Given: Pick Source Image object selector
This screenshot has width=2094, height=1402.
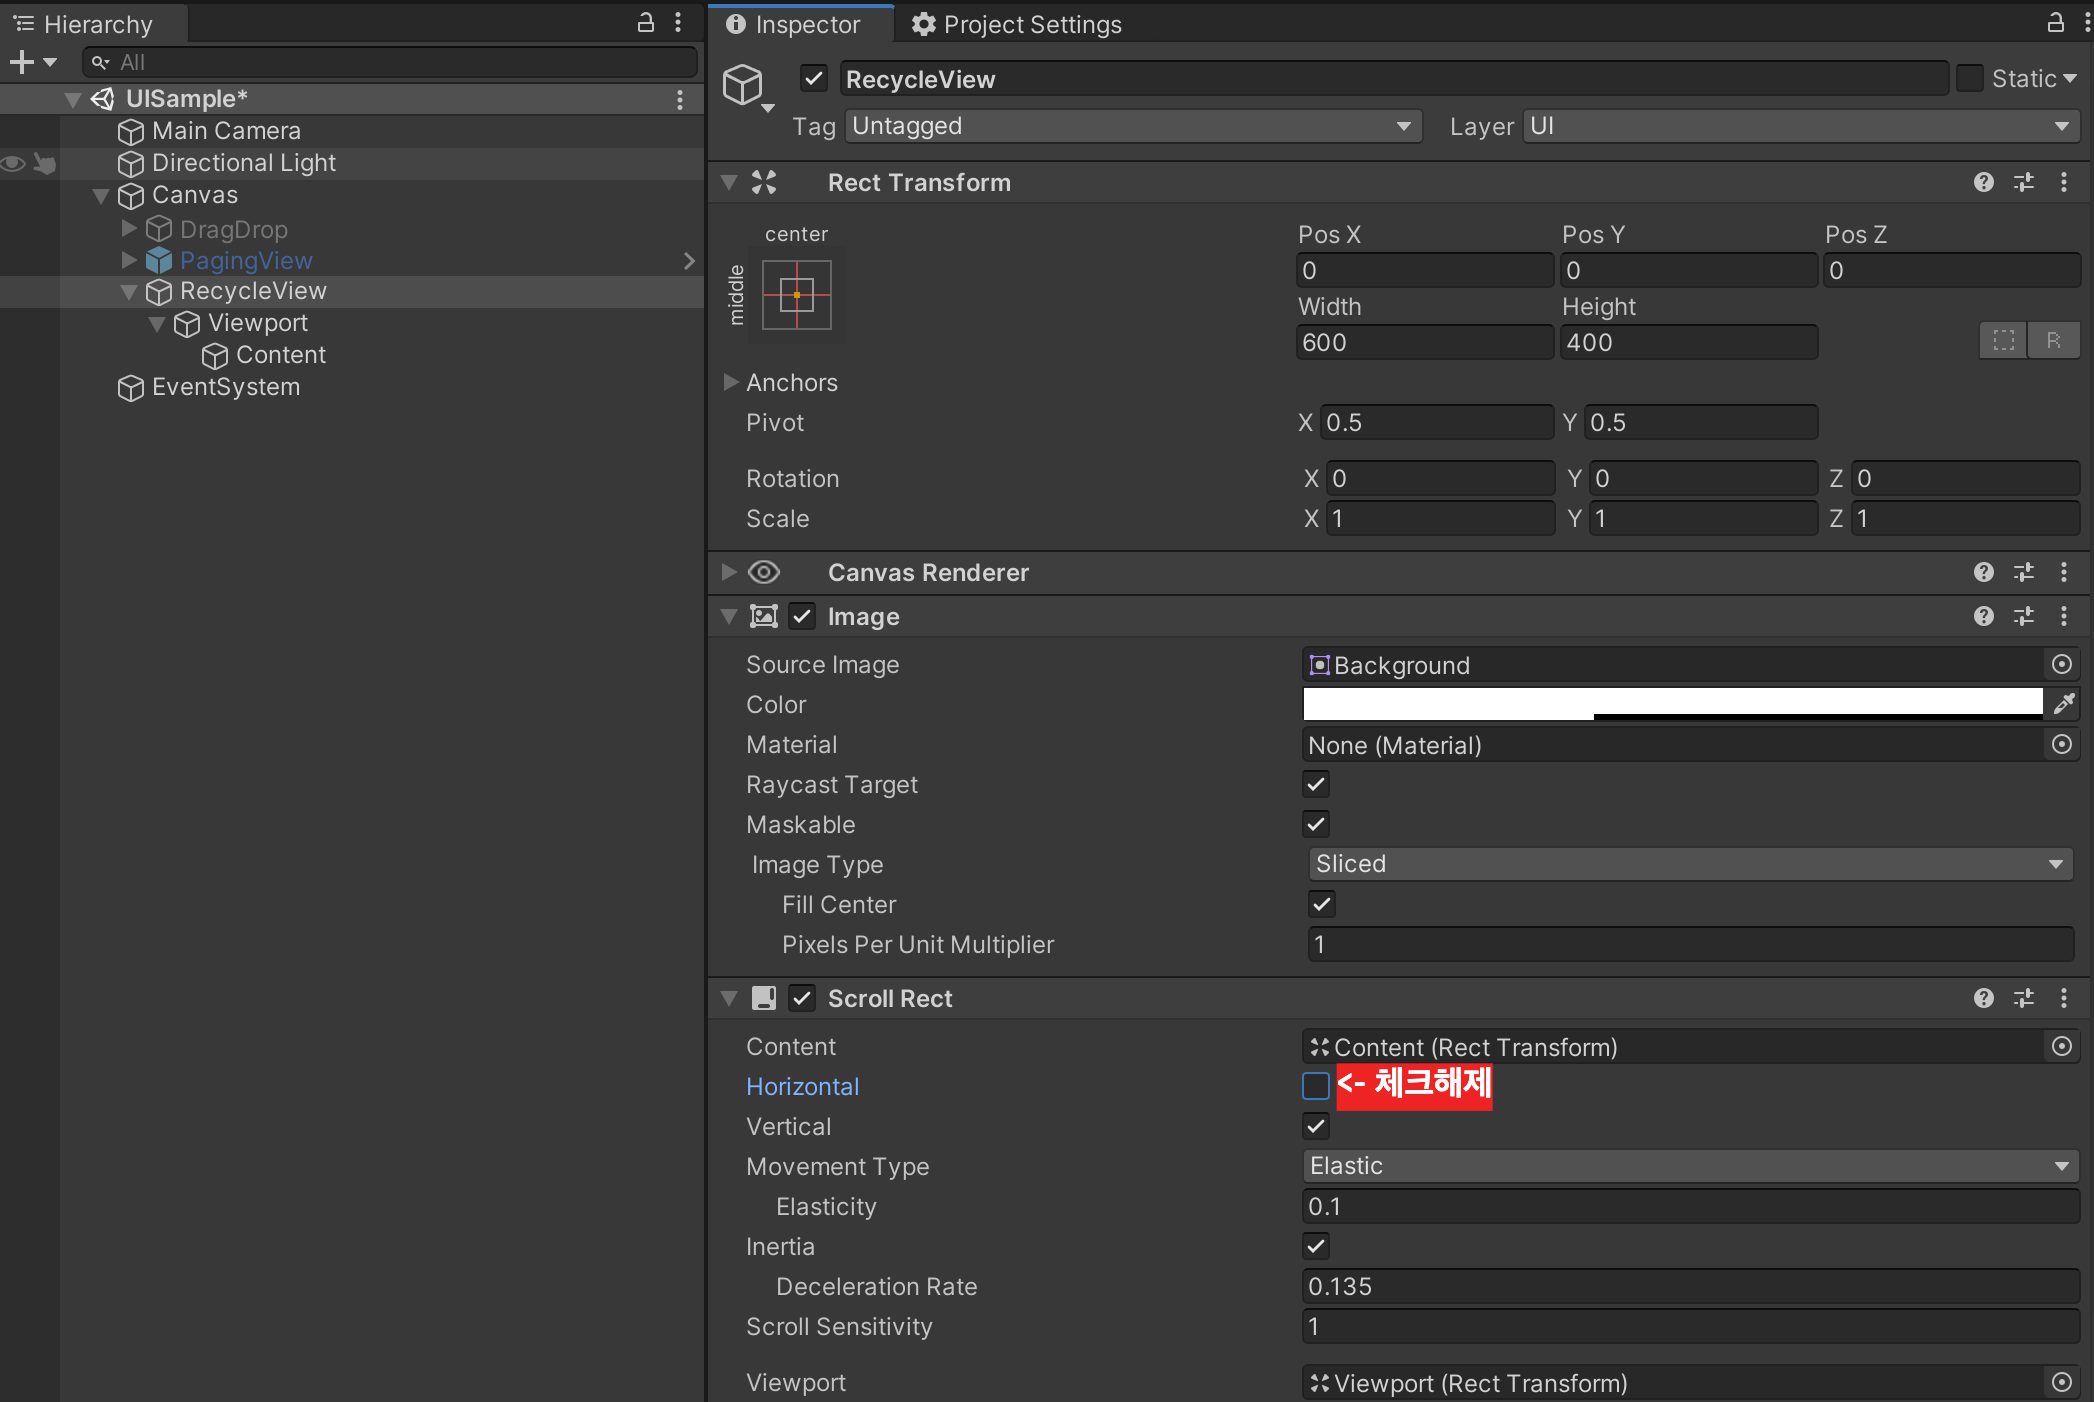Looking at the screenshot, I should [2062, 665].
